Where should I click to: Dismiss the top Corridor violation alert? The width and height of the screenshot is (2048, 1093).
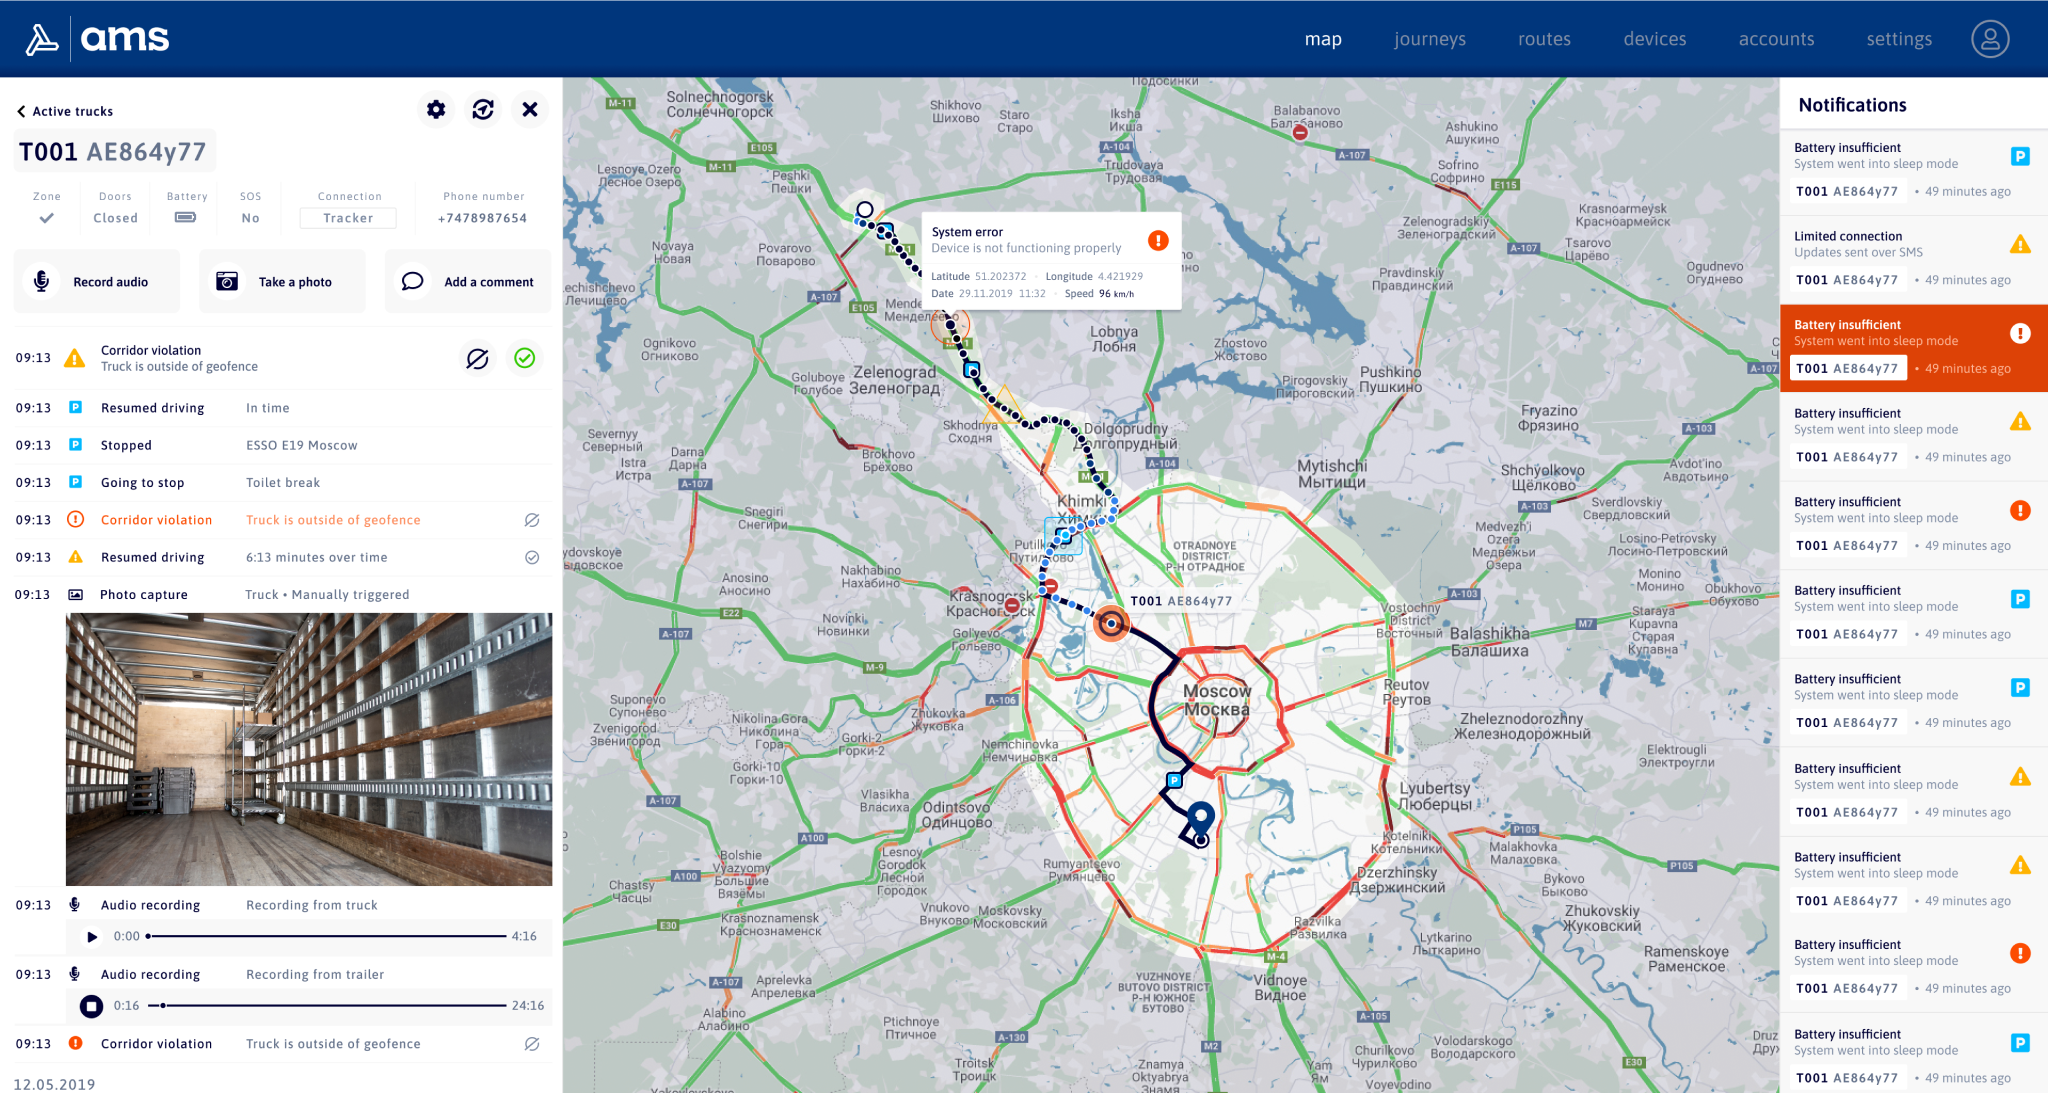tap(477, 358)
